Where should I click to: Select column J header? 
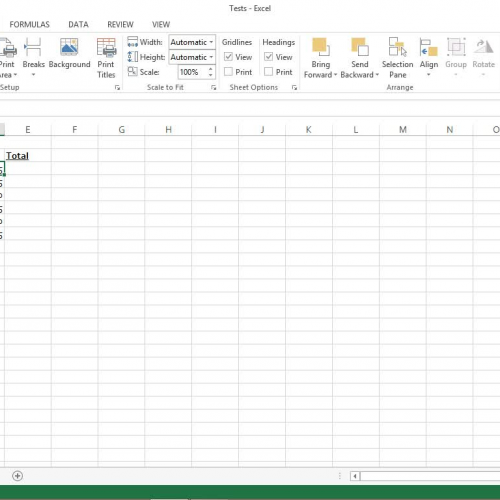point(262,130)
